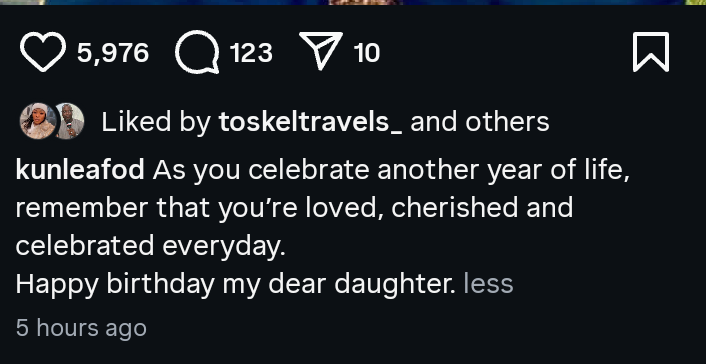The width and height of the screenshot is (706, 364).
Task: Click the post image strip above the actions
Action: pyautogui.click(x=353, y=2)
